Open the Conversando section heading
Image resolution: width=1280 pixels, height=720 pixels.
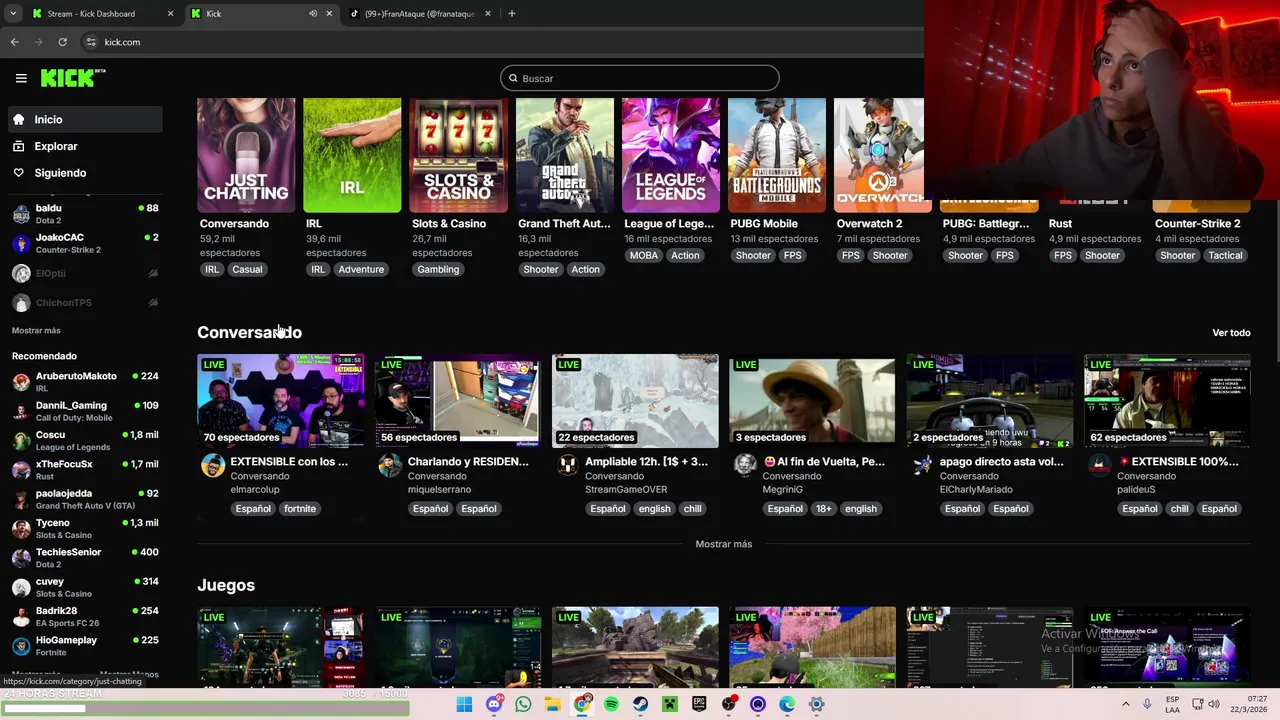(x=249, y=332)
